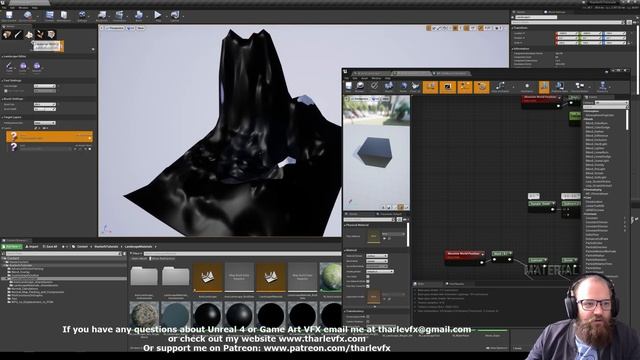This screenshot has width=640, height=360.
Task: Open the Cinematics toolbar menu
Action: click(x=120, y=16)
